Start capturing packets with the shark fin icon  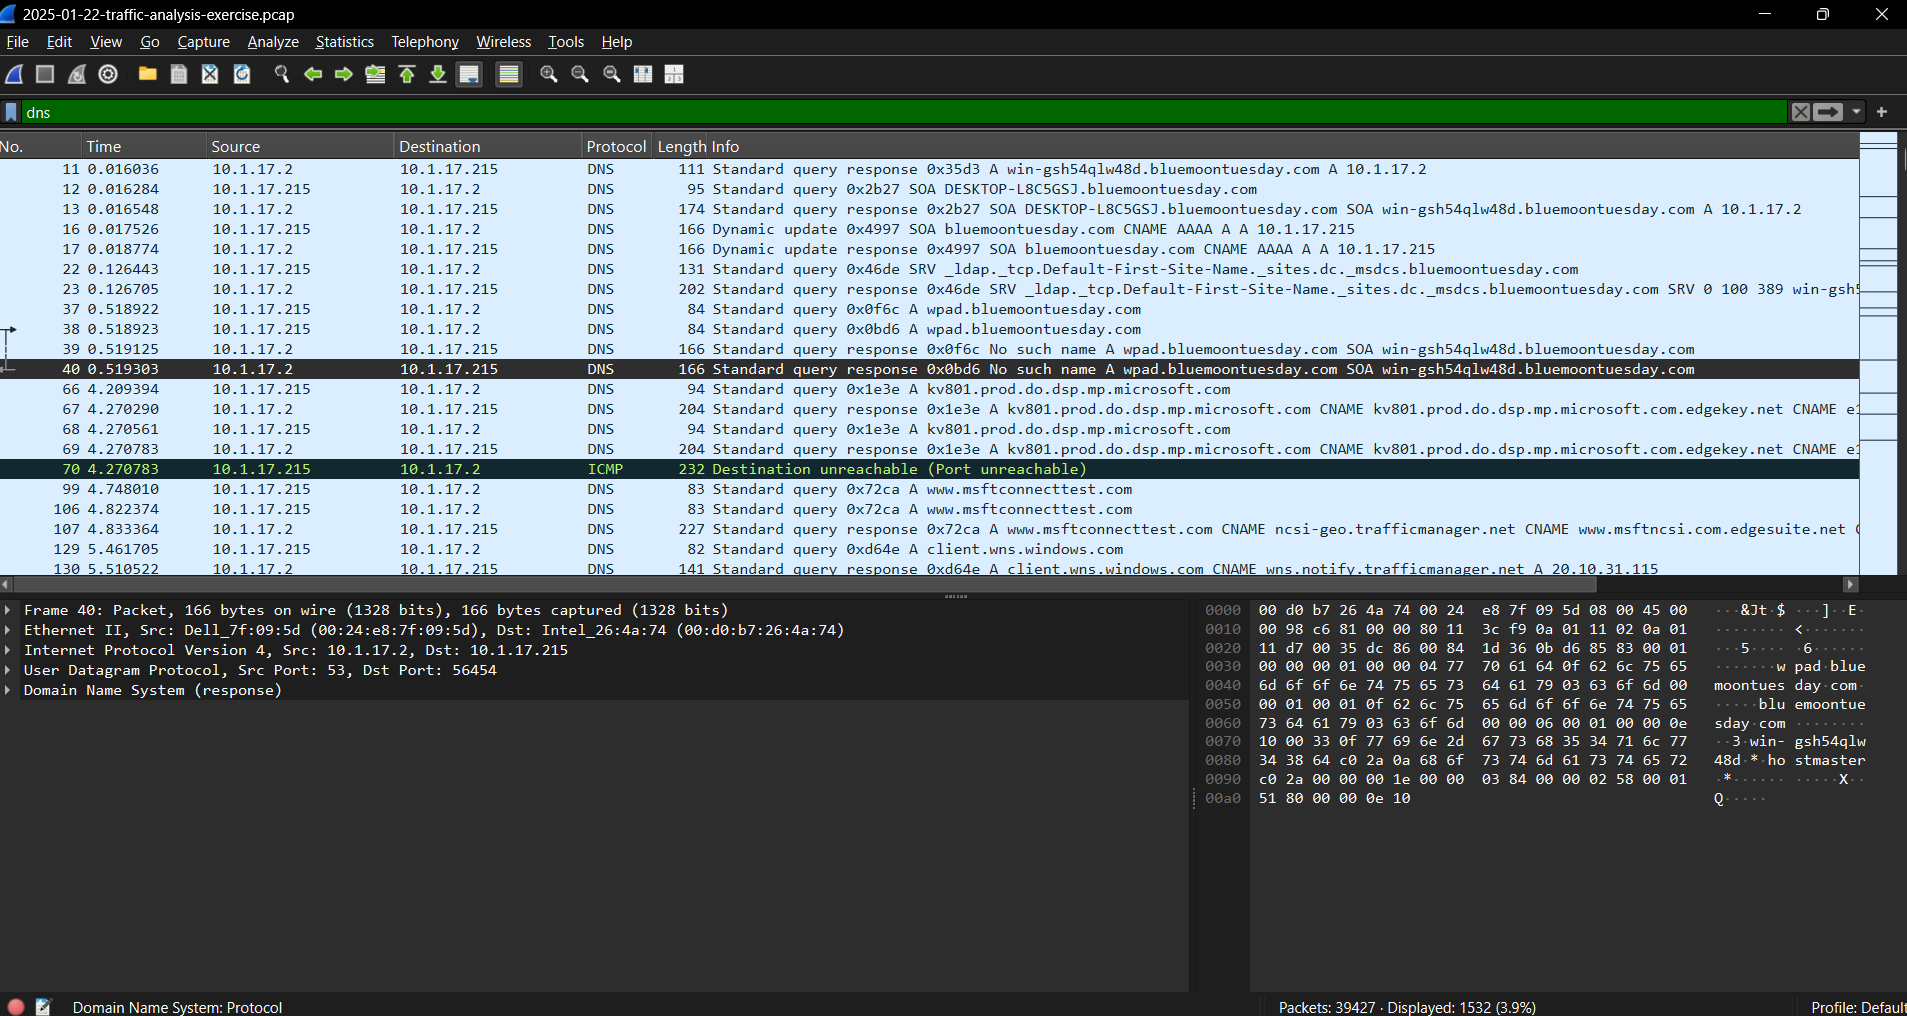pos(15,74)
